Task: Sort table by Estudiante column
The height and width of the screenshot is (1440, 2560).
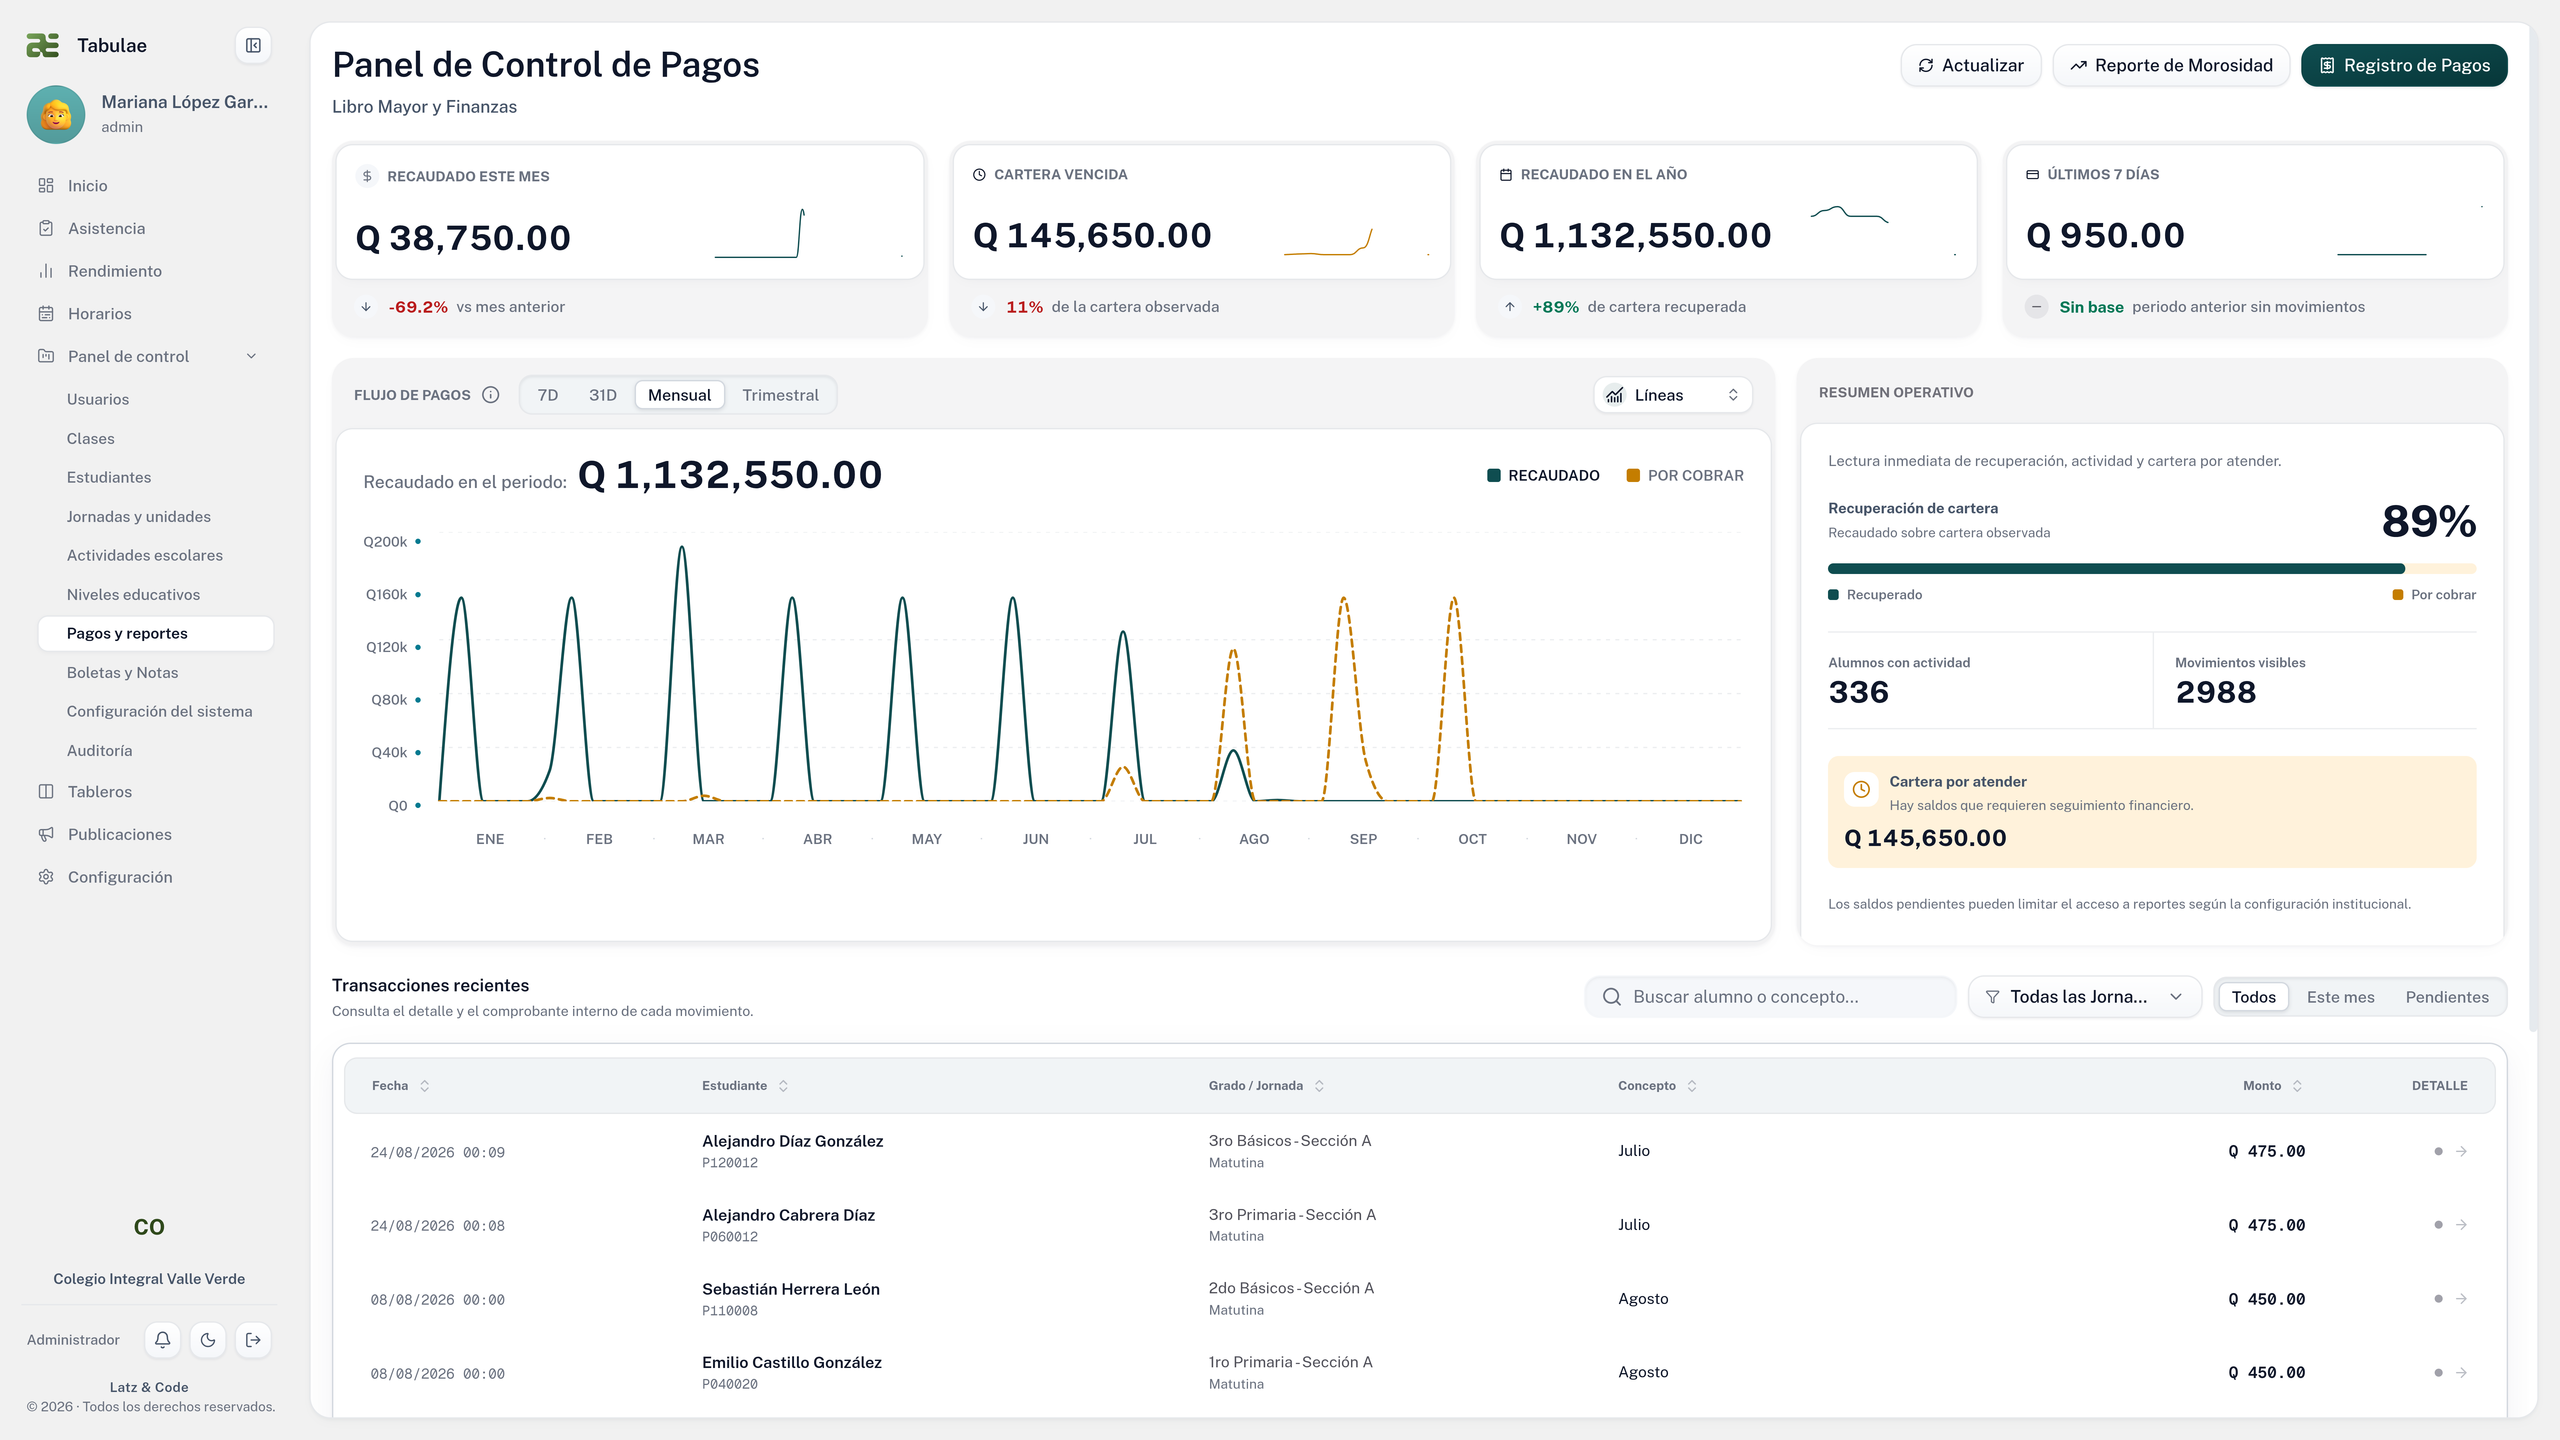Action: [745, 1086]
